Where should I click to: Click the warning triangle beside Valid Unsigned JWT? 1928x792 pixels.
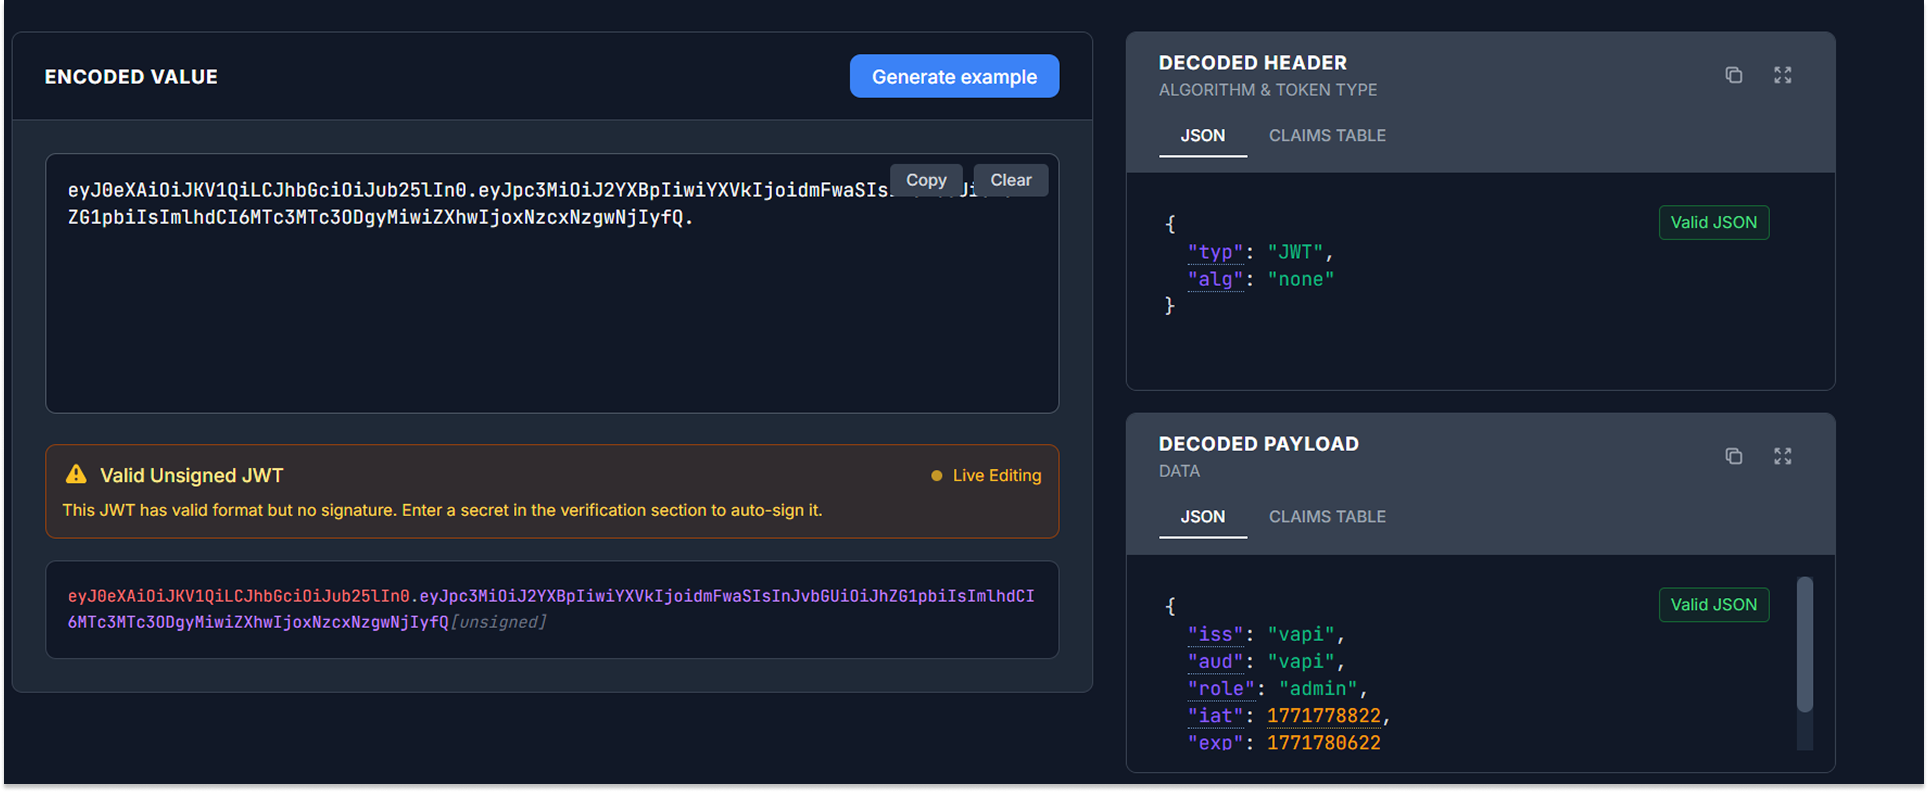(x=76, y=475)
